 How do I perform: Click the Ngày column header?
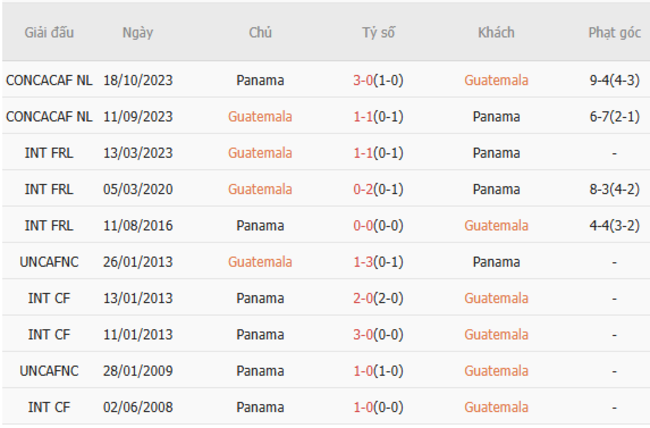point(138,32)
